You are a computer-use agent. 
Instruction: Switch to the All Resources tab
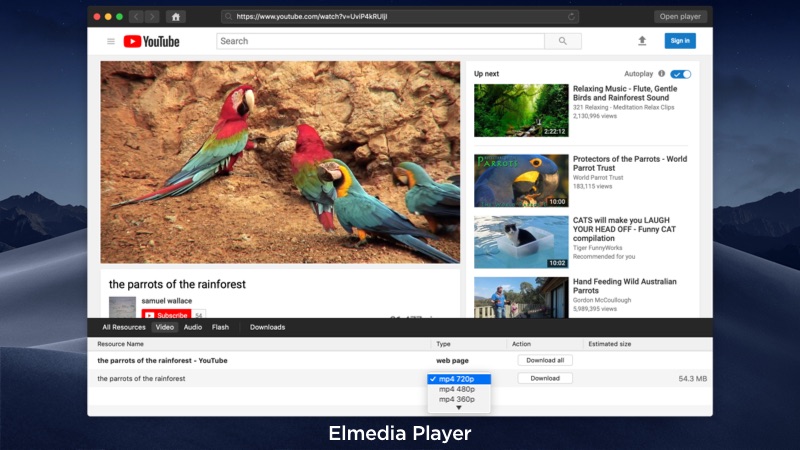click(123, 327)
